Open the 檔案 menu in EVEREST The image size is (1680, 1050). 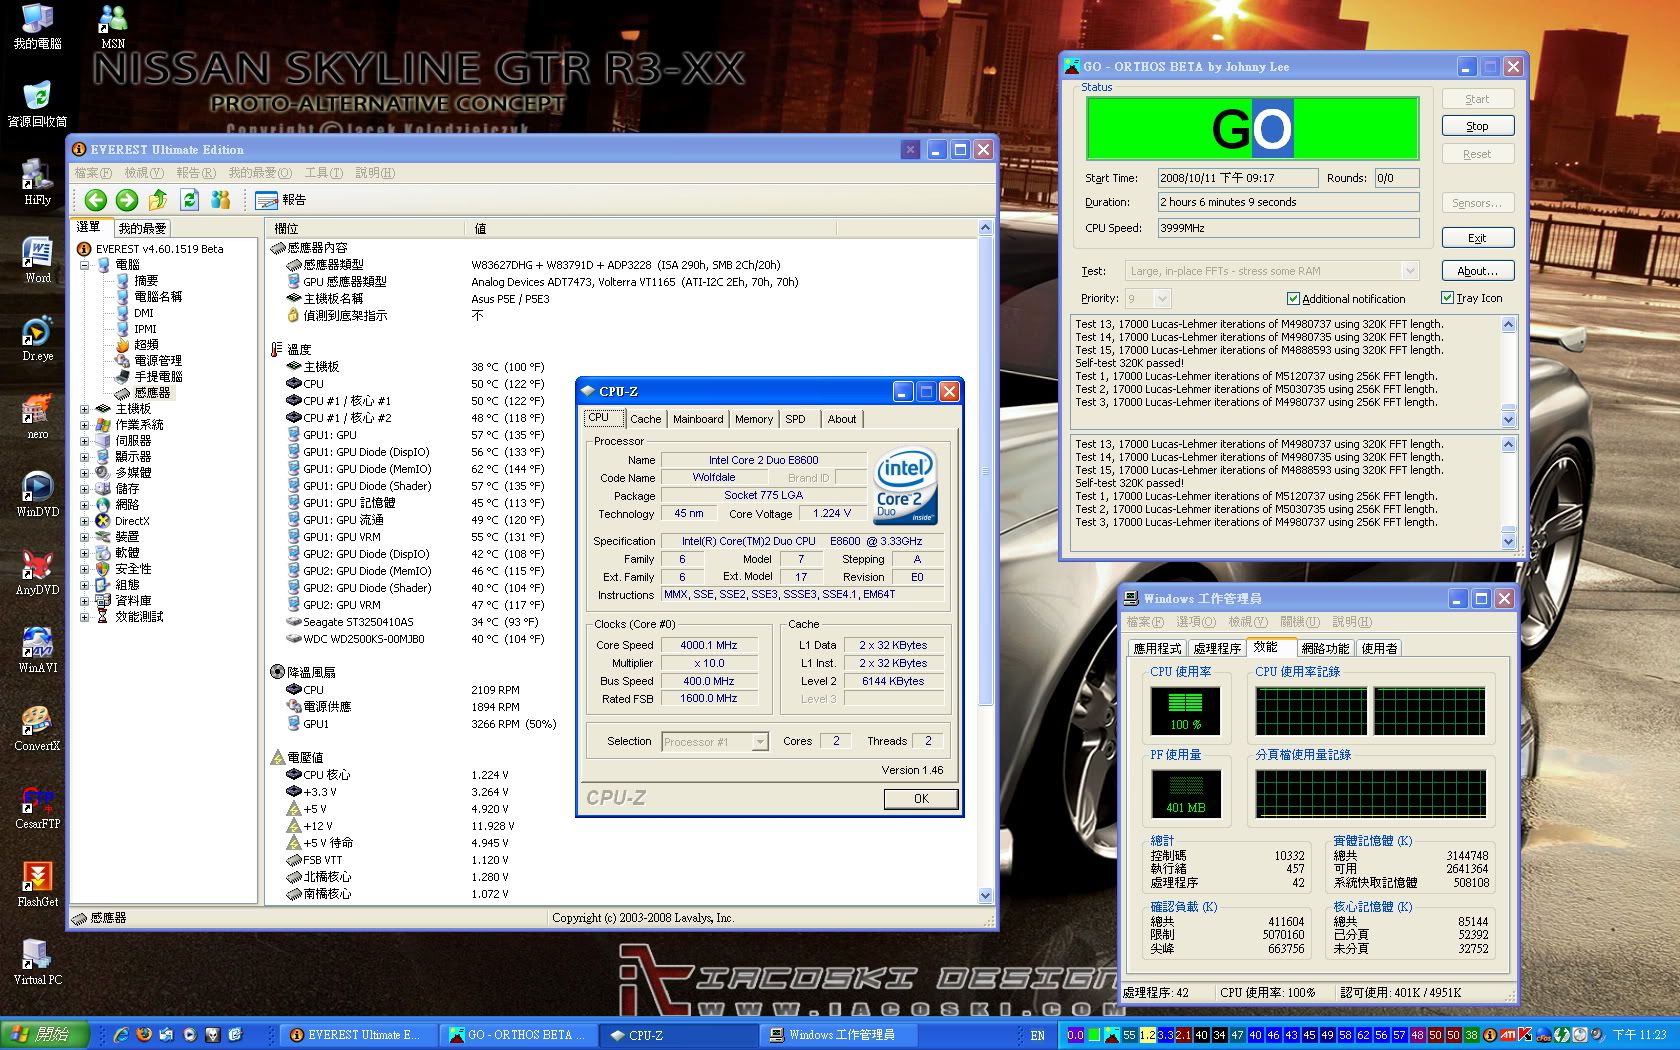pos(93,173)
